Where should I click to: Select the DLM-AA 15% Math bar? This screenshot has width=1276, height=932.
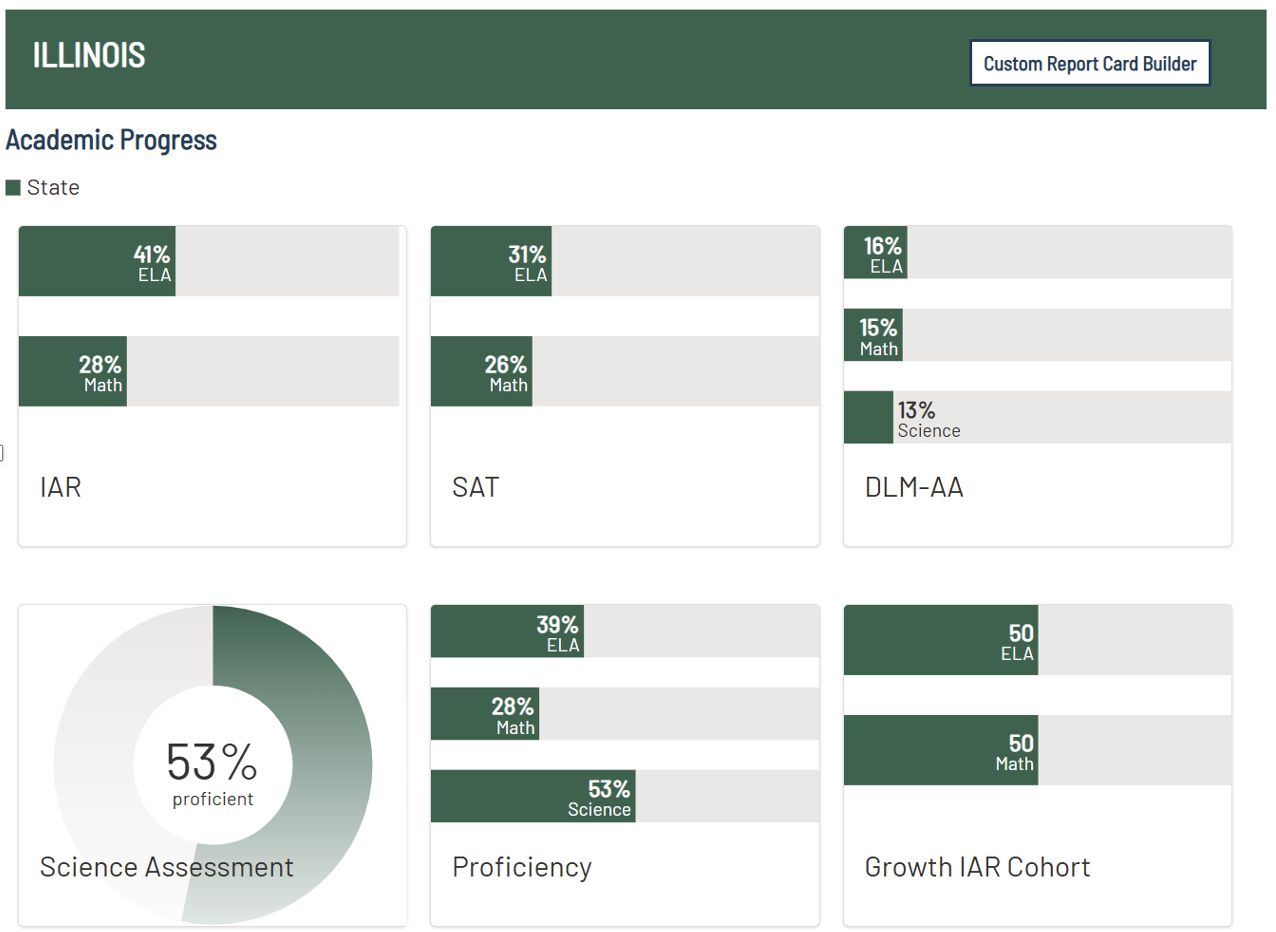point(873,335)
